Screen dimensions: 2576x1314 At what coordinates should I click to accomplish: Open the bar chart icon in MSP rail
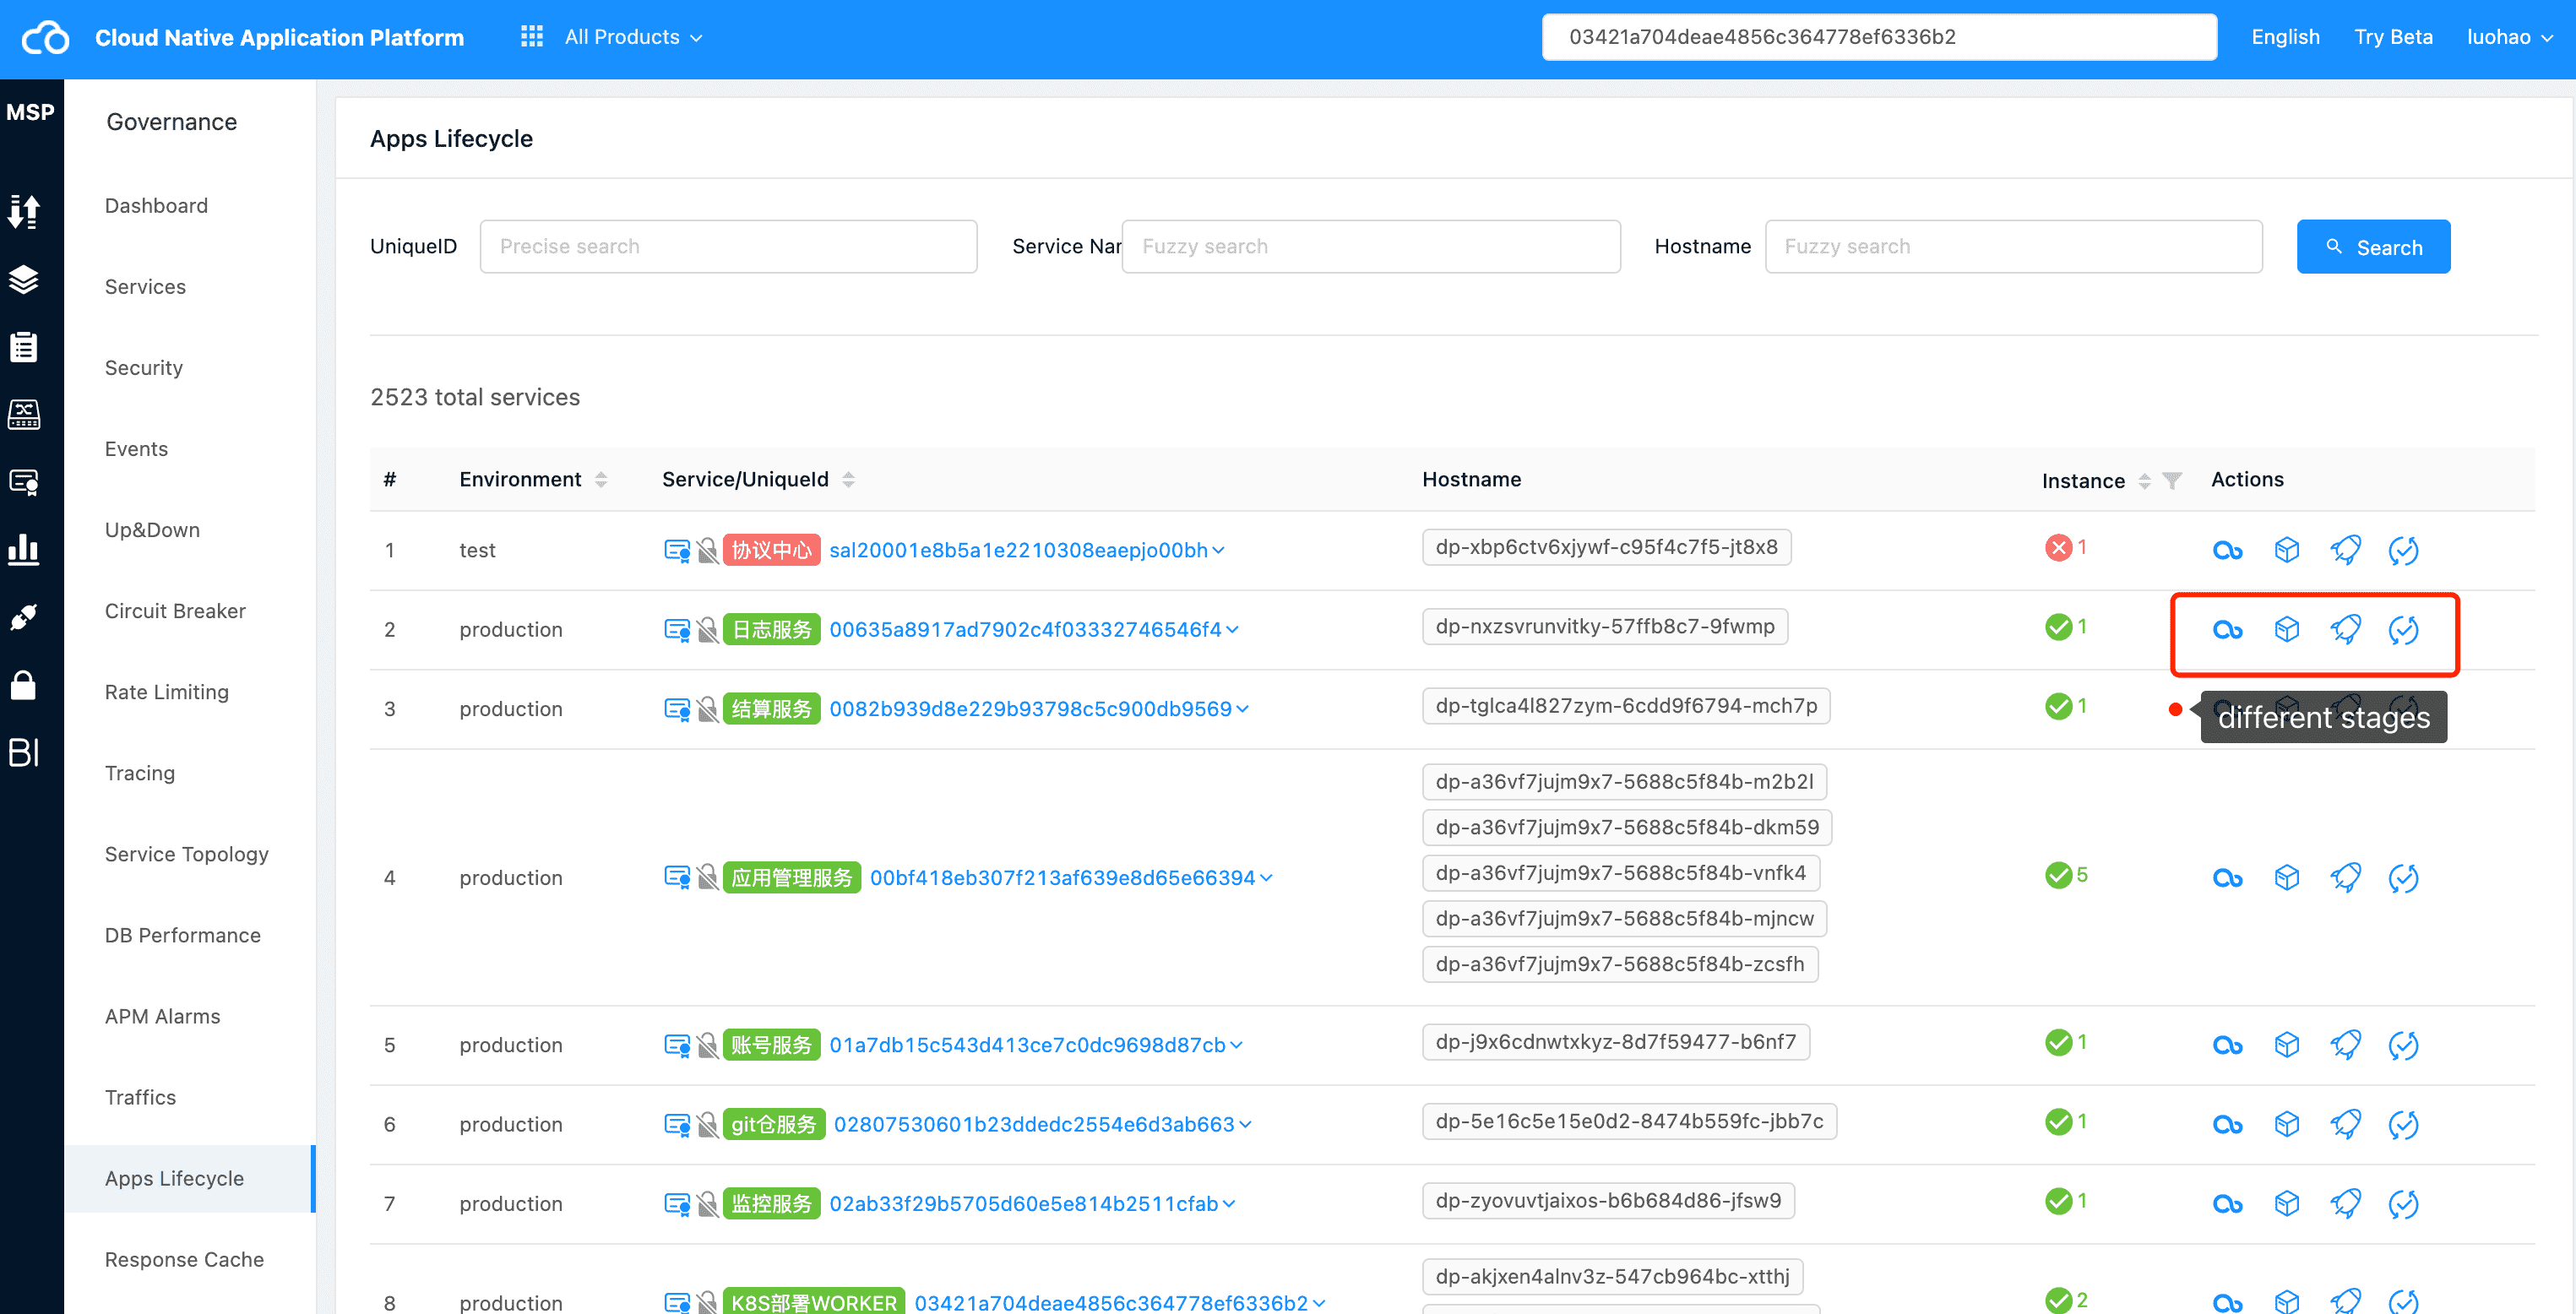point(24,549)
